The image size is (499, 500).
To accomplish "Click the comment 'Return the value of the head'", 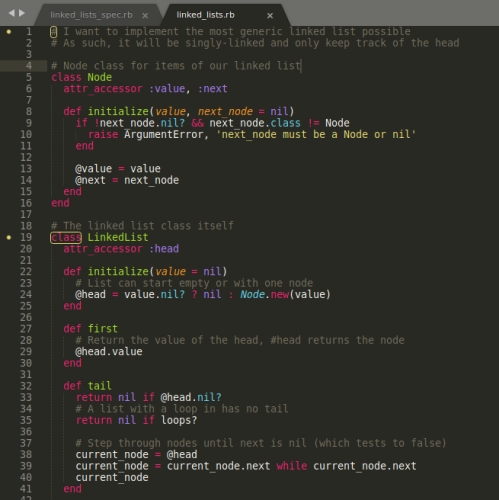I will (240, 340).
